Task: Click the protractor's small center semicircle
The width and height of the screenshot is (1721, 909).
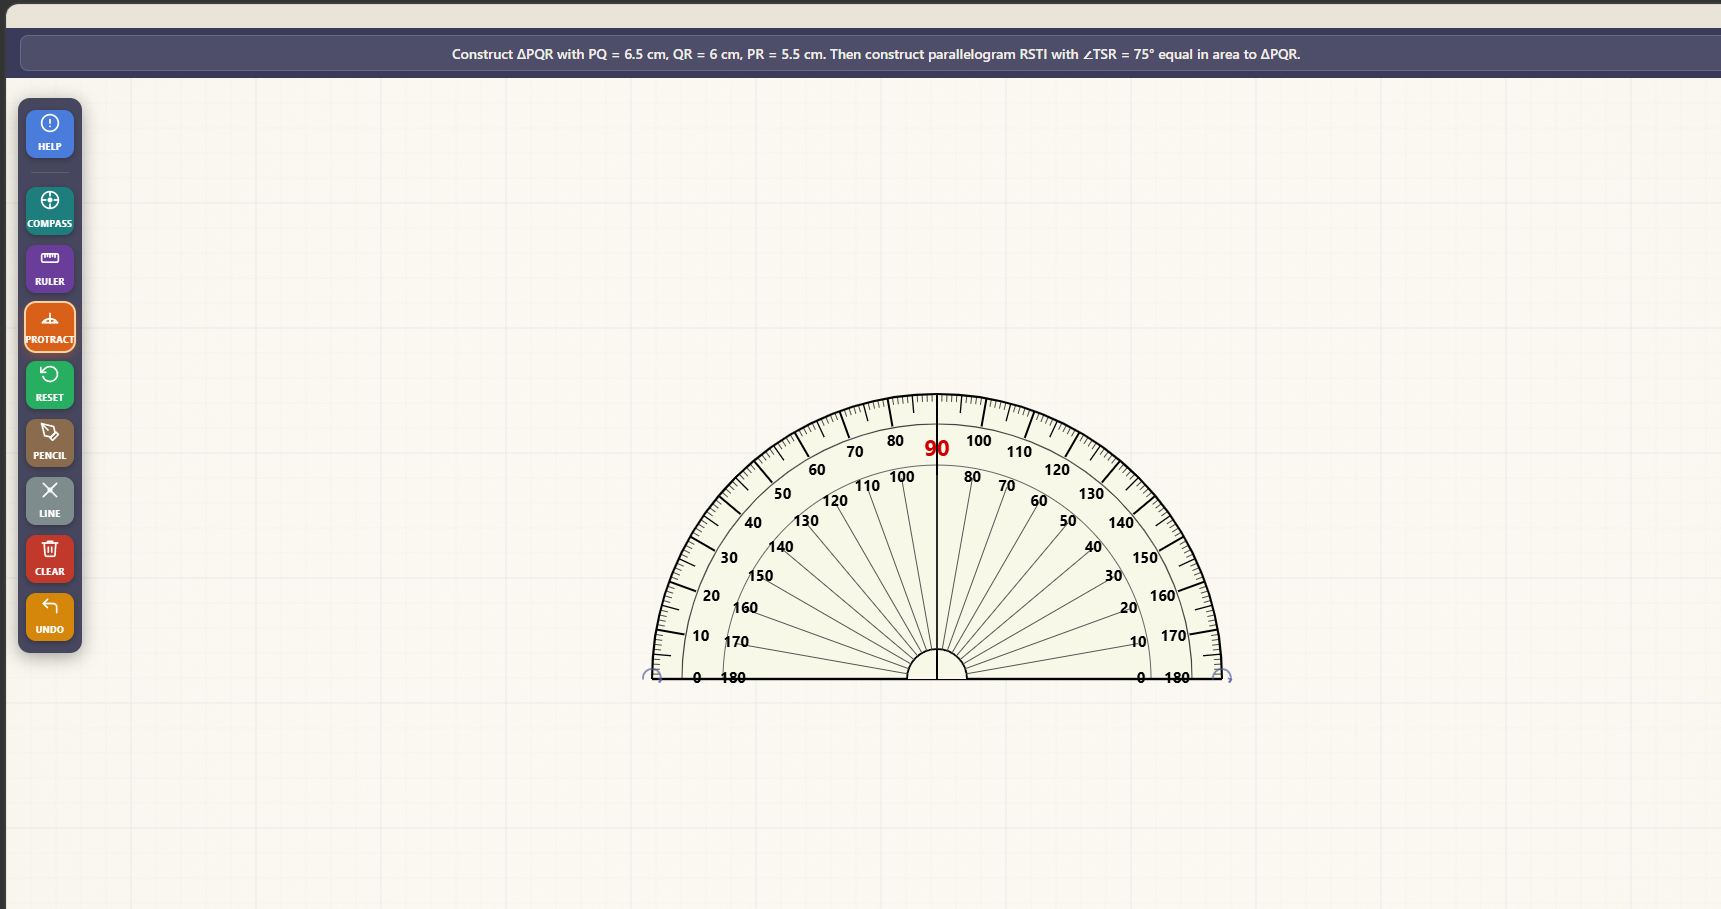Action: point(937,666)
